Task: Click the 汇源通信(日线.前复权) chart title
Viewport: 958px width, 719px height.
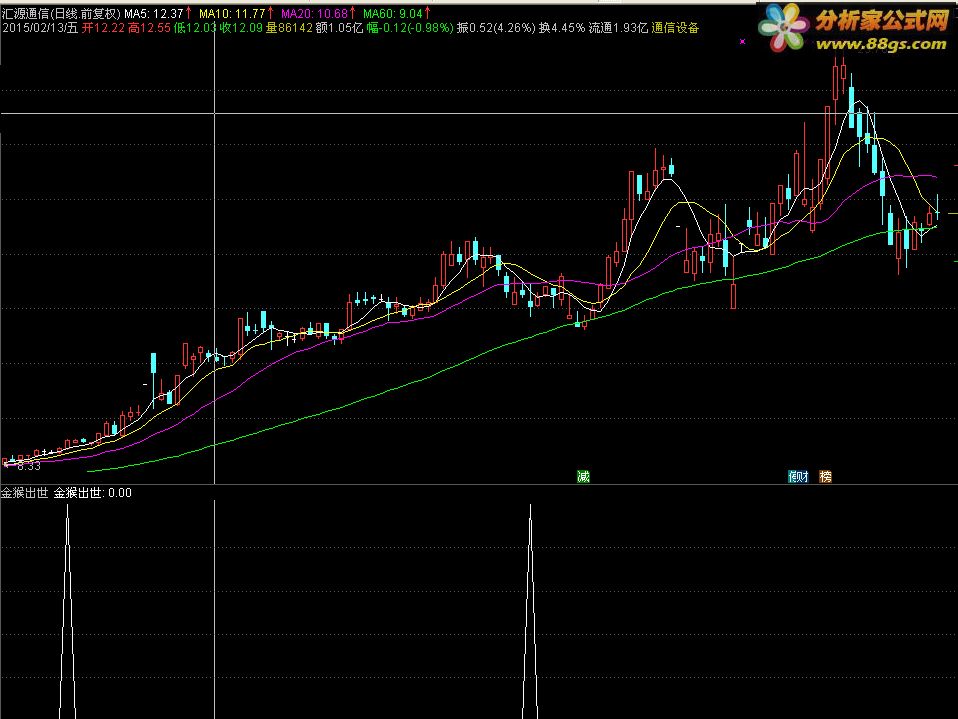Action: (x=61, y=13)
